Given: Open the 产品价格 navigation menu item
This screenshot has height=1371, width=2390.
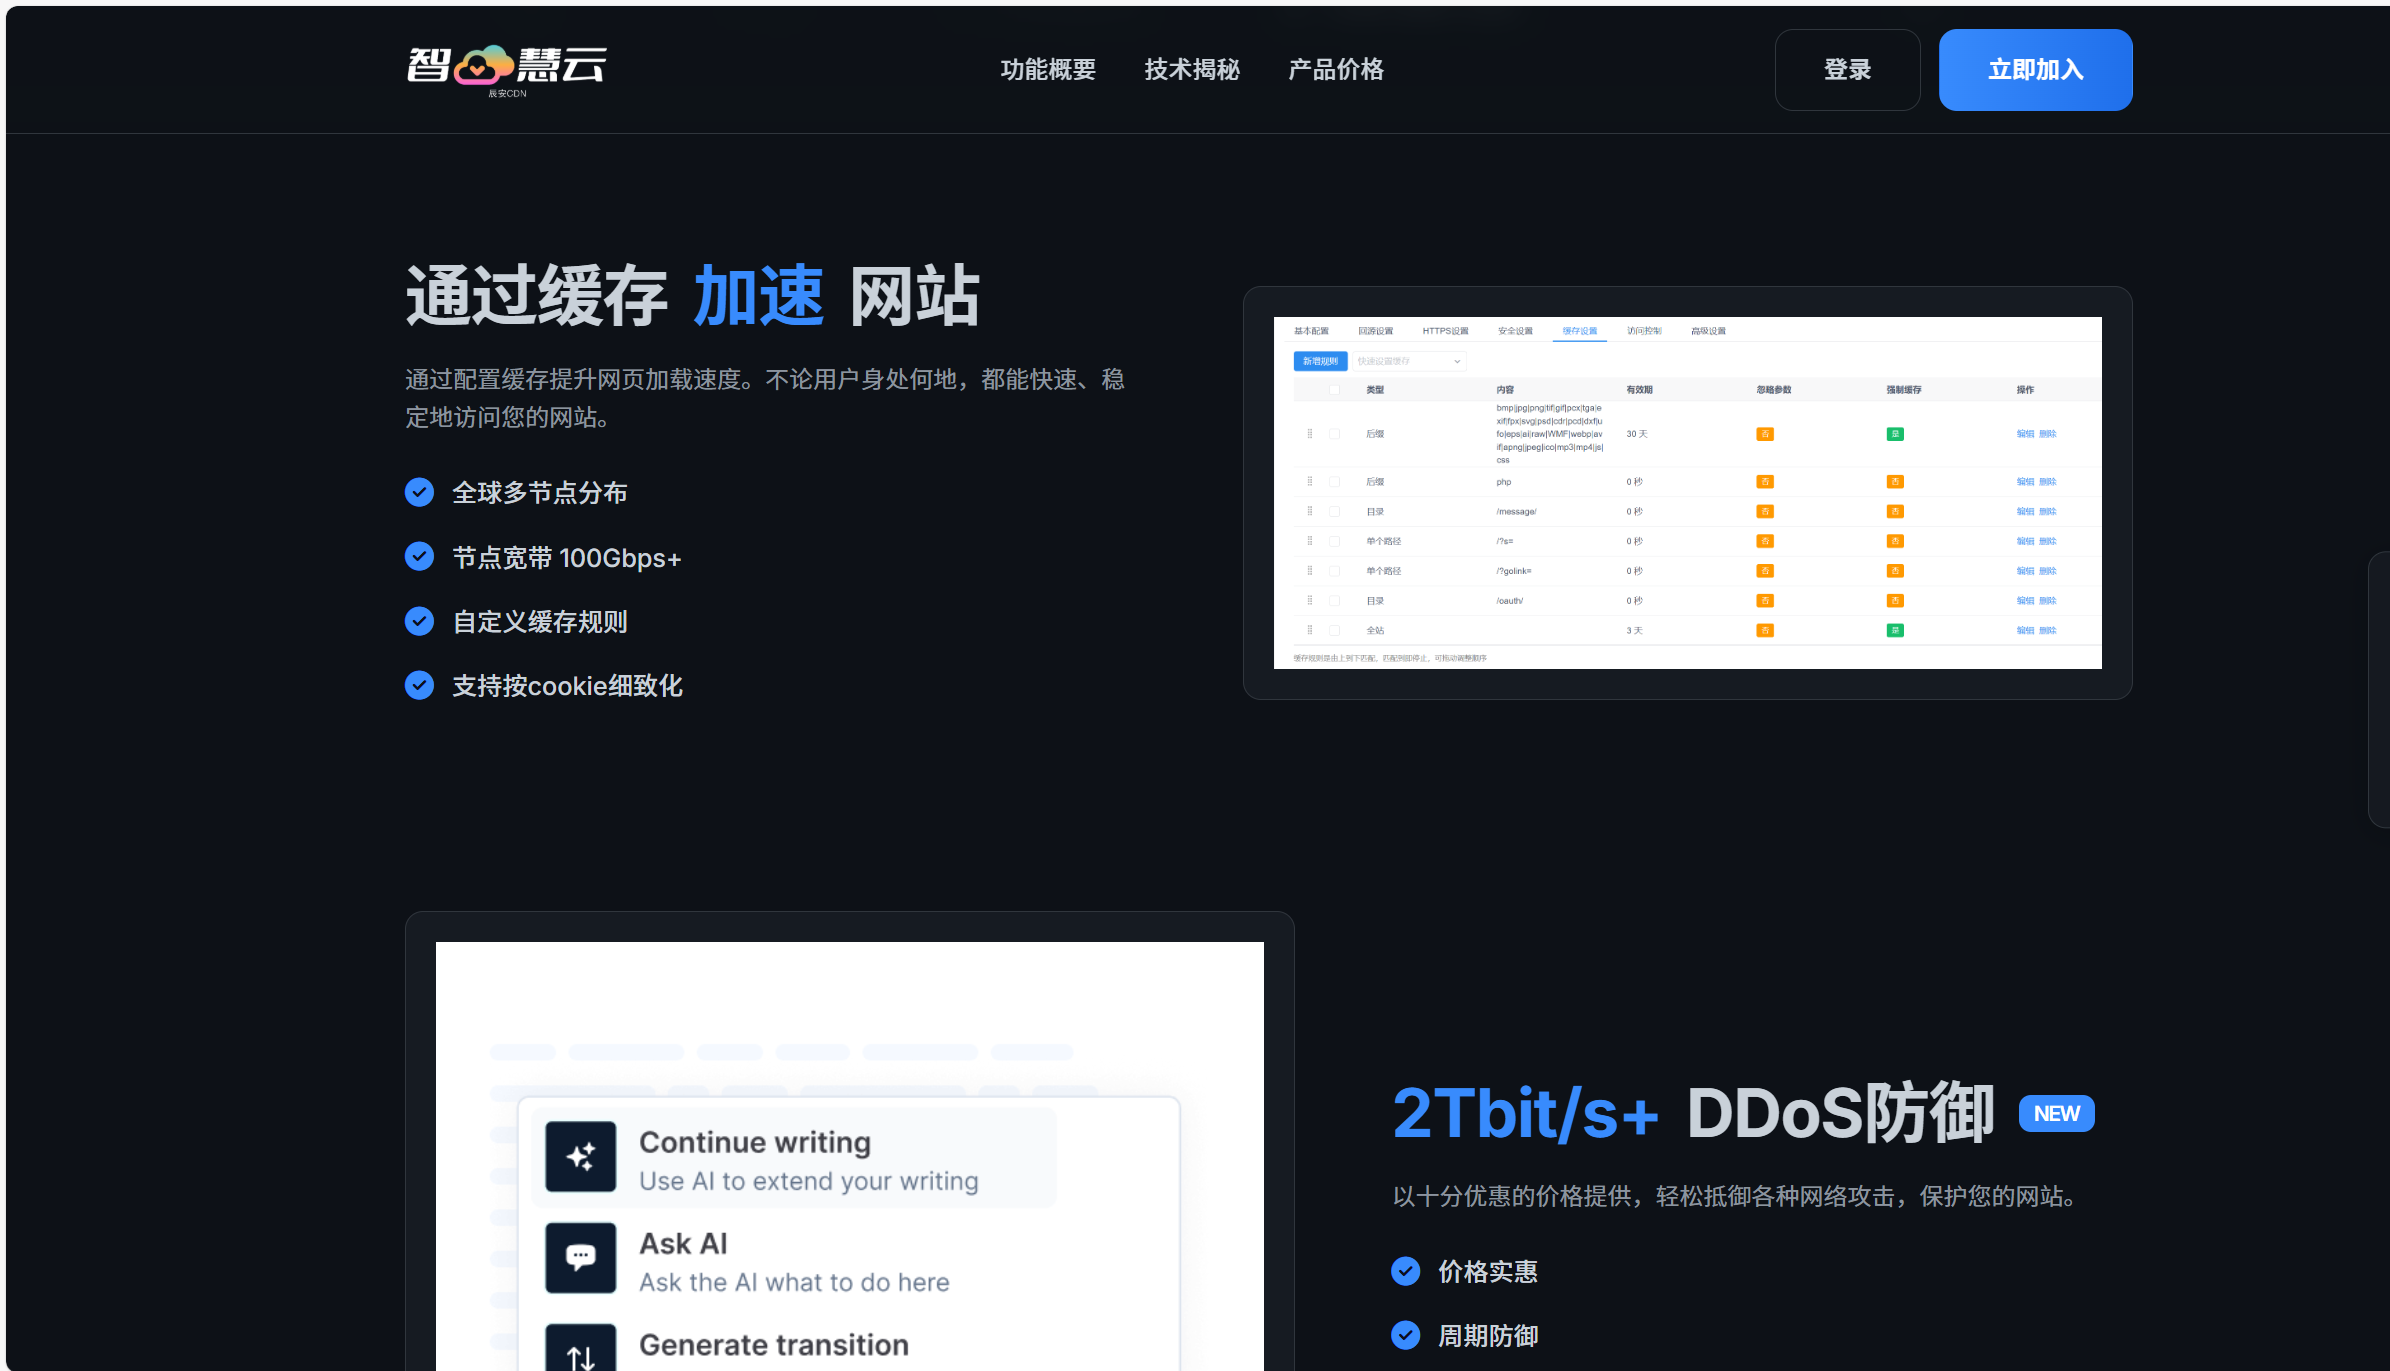Looking at the screenshot, I should pos(1335,69).
